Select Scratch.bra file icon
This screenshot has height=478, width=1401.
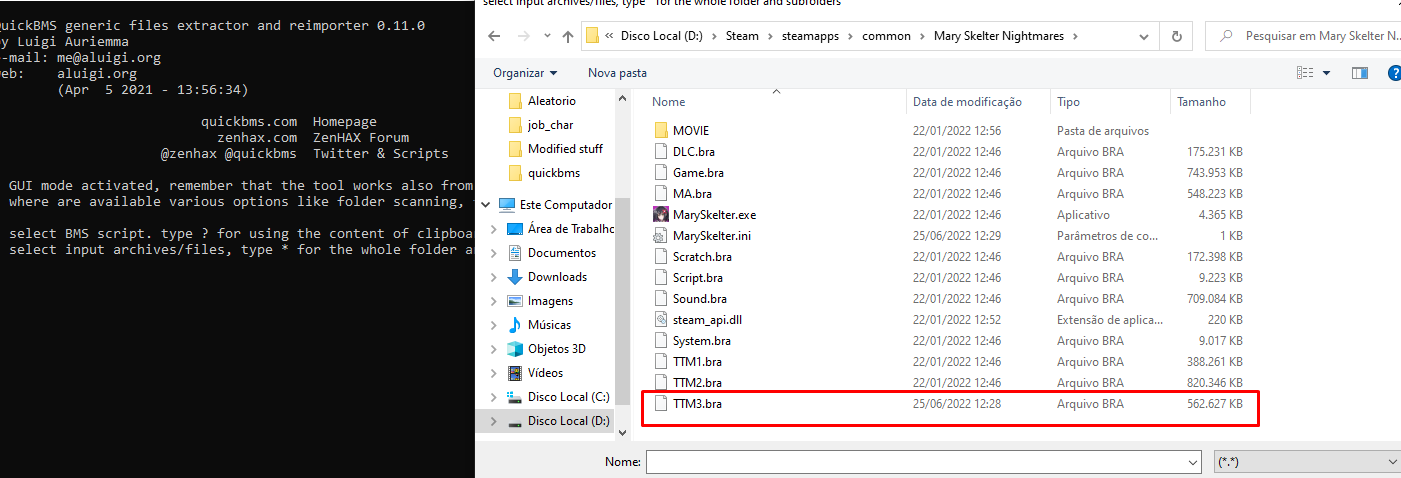660,257
